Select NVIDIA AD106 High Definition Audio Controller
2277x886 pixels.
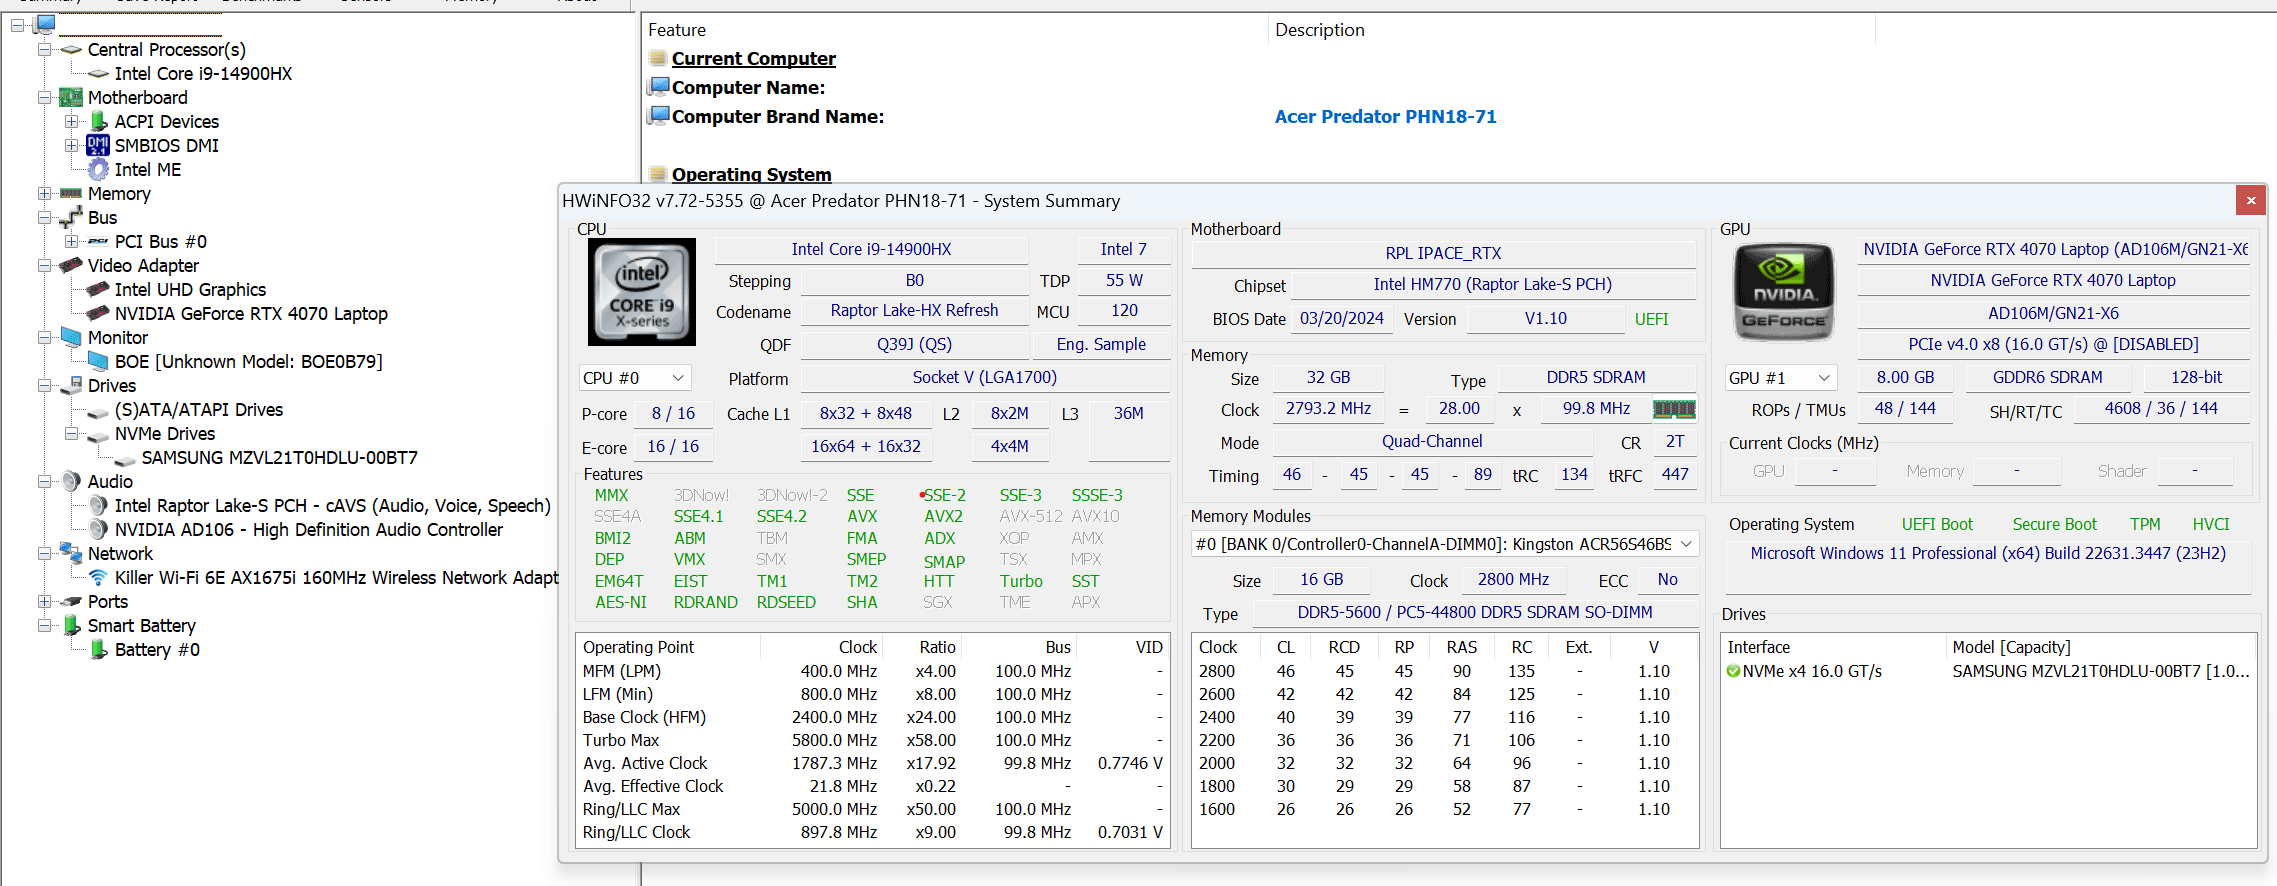tap(309, 530)
